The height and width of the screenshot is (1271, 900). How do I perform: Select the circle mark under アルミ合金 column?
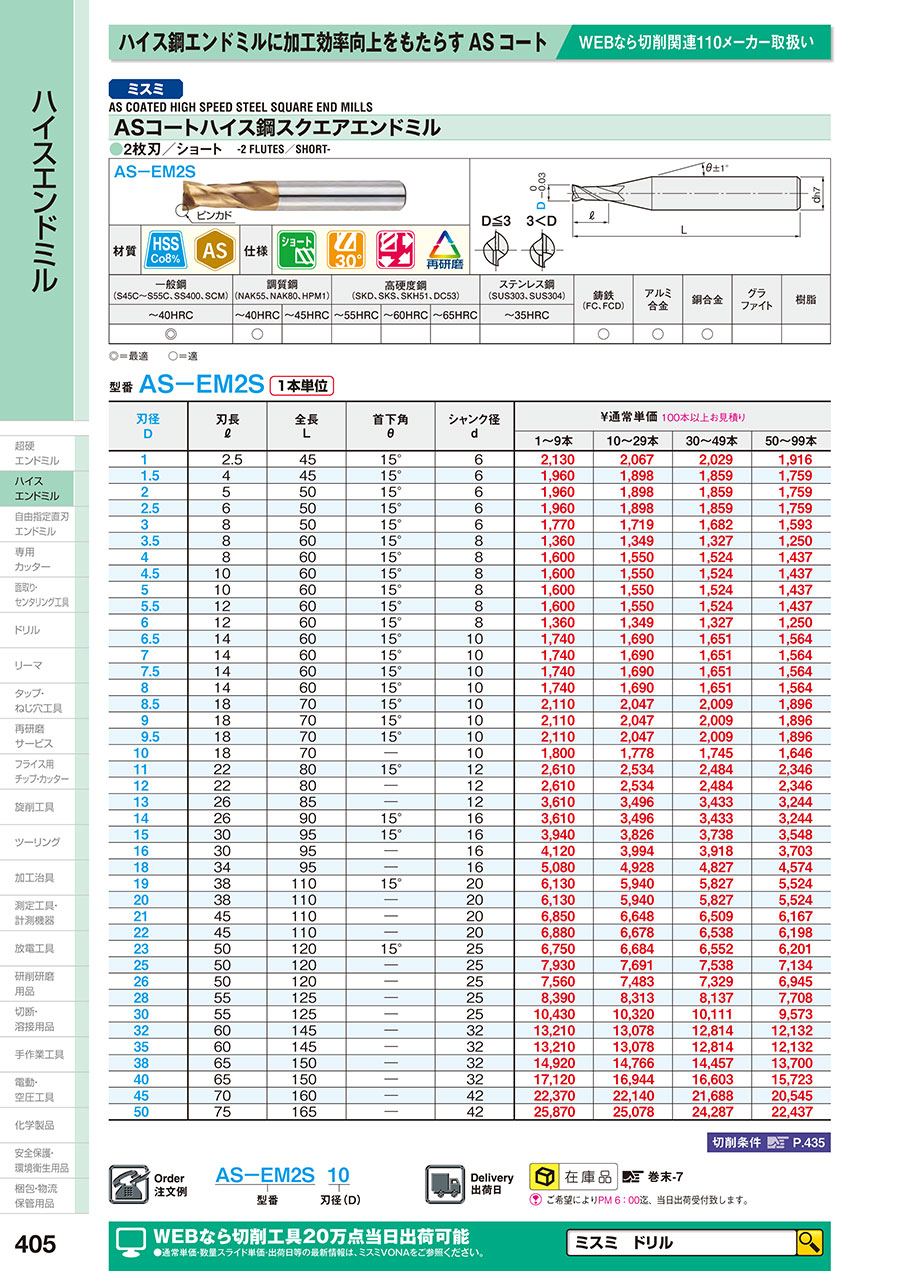(657, 333)
